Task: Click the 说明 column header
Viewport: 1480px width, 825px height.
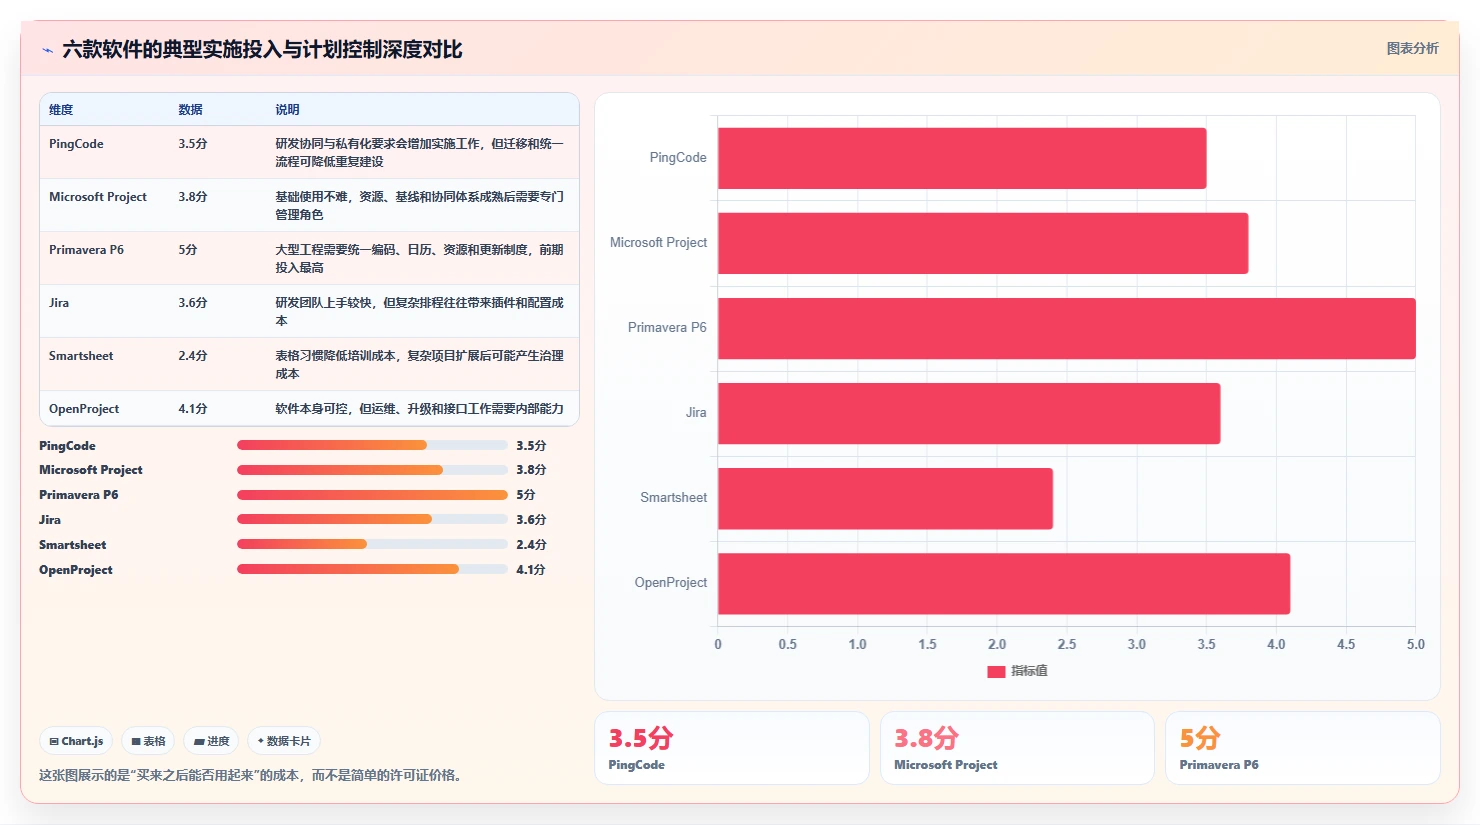Action: 288,110
